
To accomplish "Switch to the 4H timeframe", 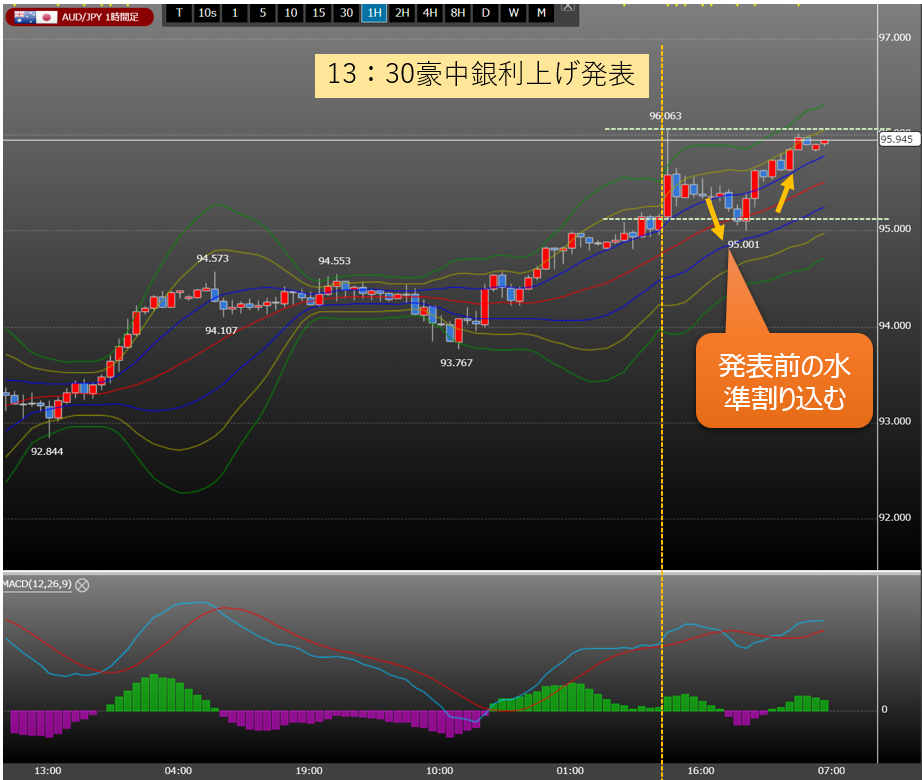I will pyautogui.click(x=430, y=13).
